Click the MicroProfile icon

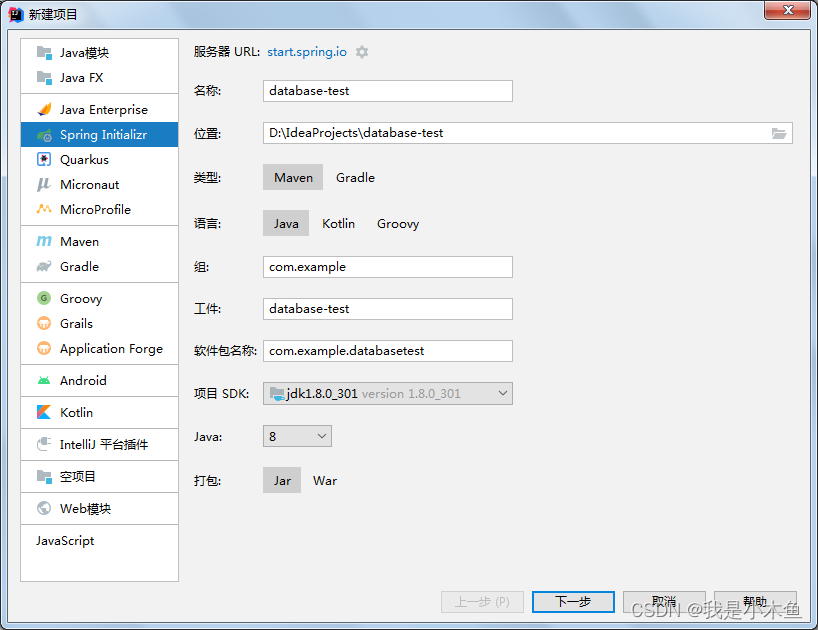44,209
